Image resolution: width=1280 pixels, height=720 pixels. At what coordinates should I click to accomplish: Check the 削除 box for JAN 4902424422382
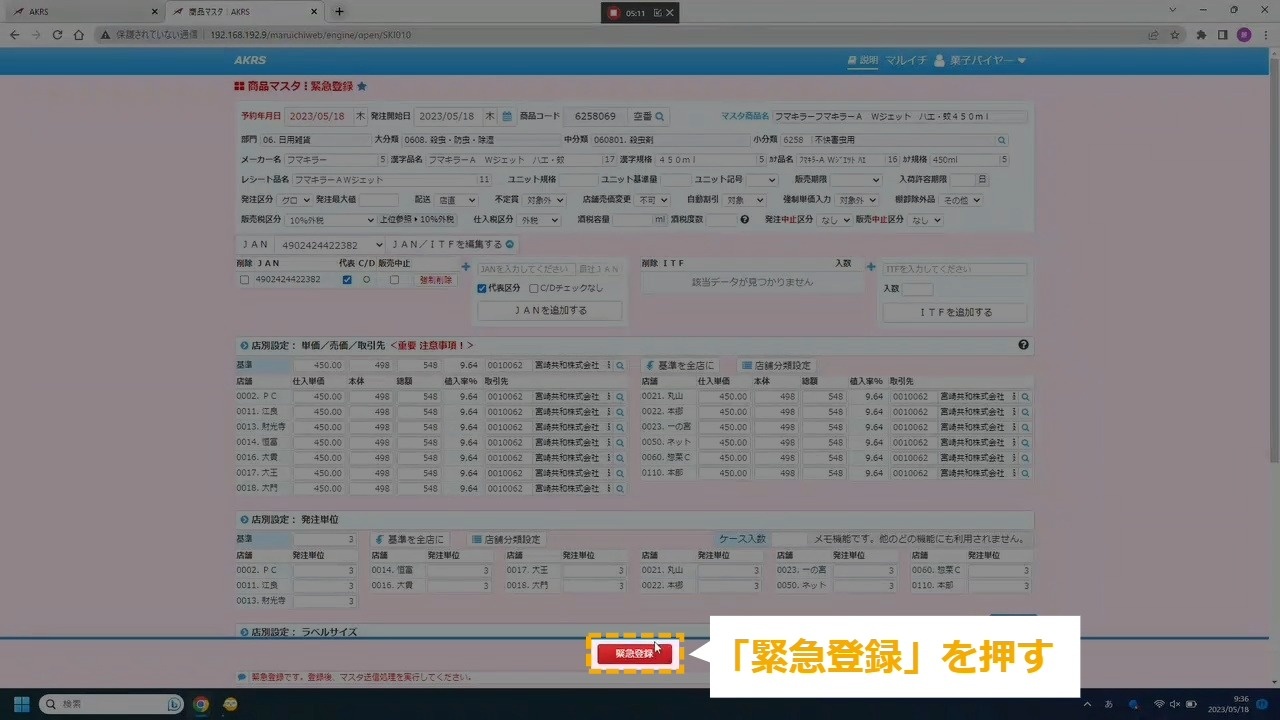tap(245, 280)
